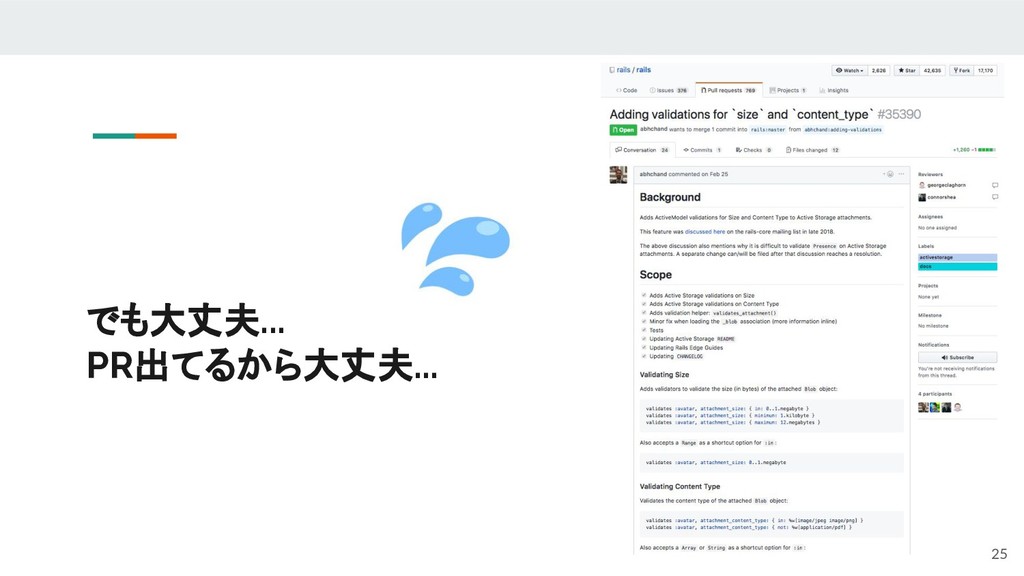Screen dimensions: 1024x576
Task: Star the rails repository
Action: click(906, 71)
